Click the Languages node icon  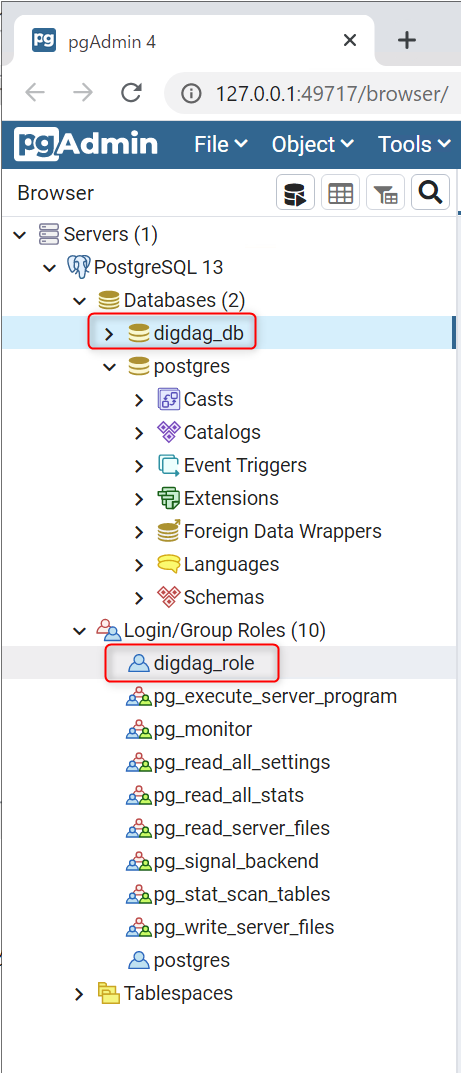point(168,564)
